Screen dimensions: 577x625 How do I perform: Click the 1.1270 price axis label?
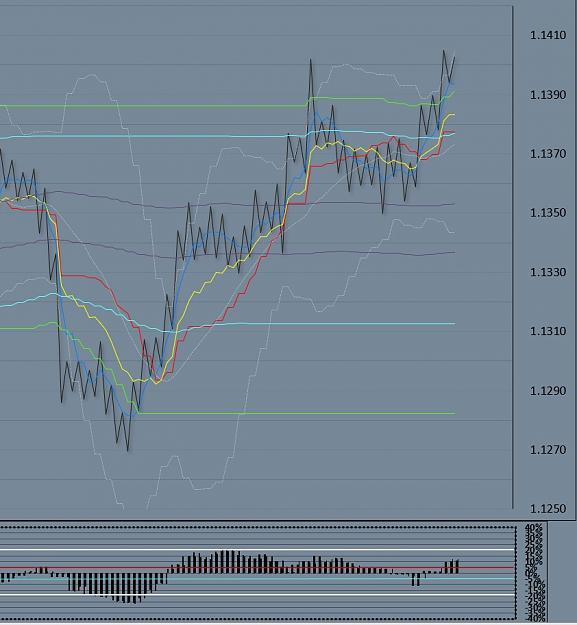coord(548,450)
